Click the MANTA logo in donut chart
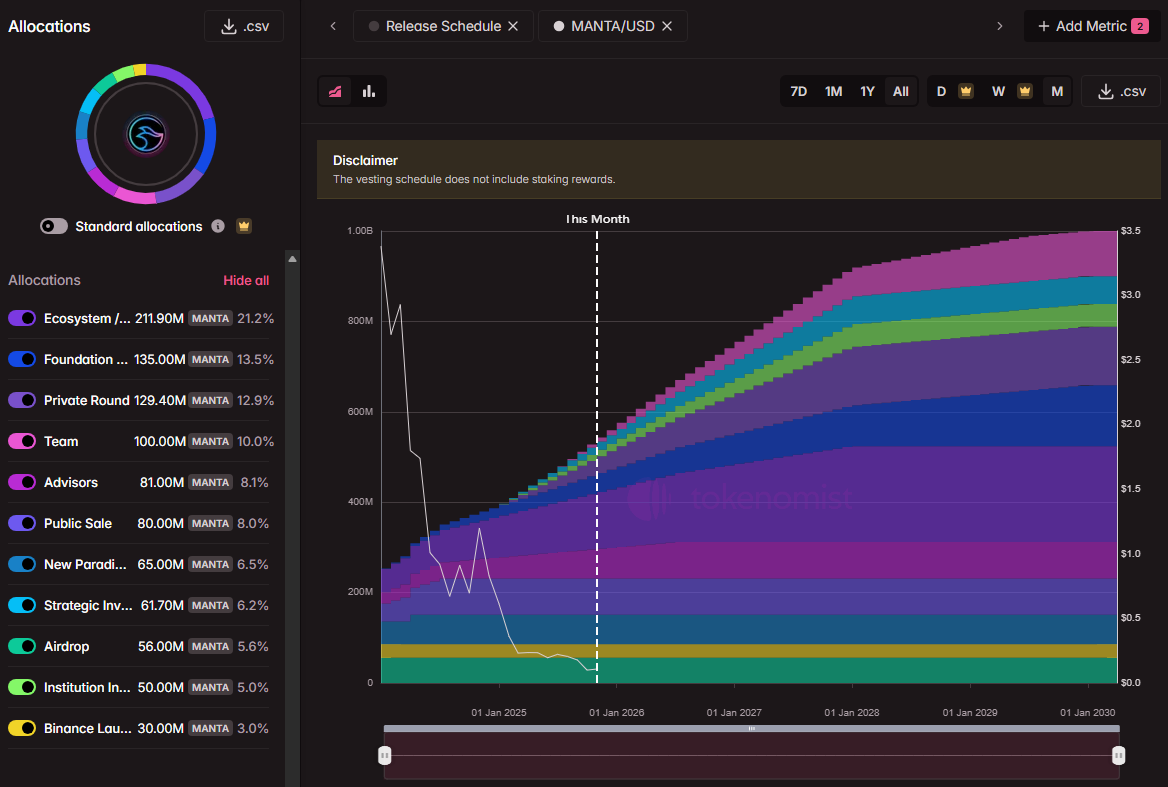1168x787 pixels. [x=146, y=133]
